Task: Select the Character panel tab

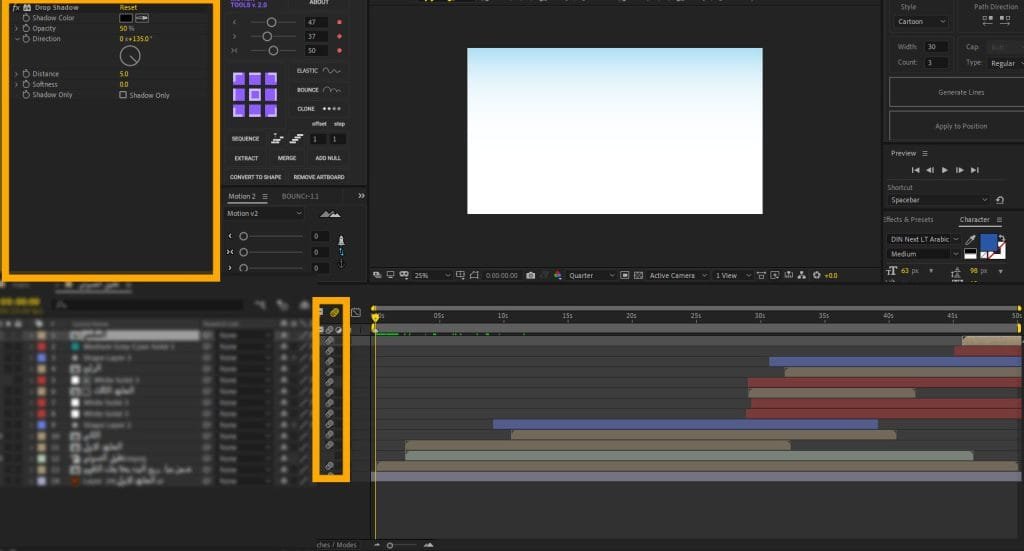Action: [974, 219]
